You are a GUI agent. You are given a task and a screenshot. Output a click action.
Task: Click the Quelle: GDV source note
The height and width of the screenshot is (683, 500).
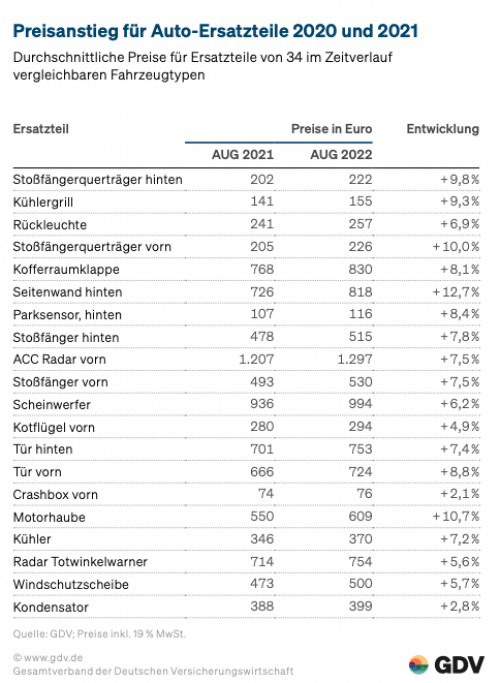coord(99,634)
